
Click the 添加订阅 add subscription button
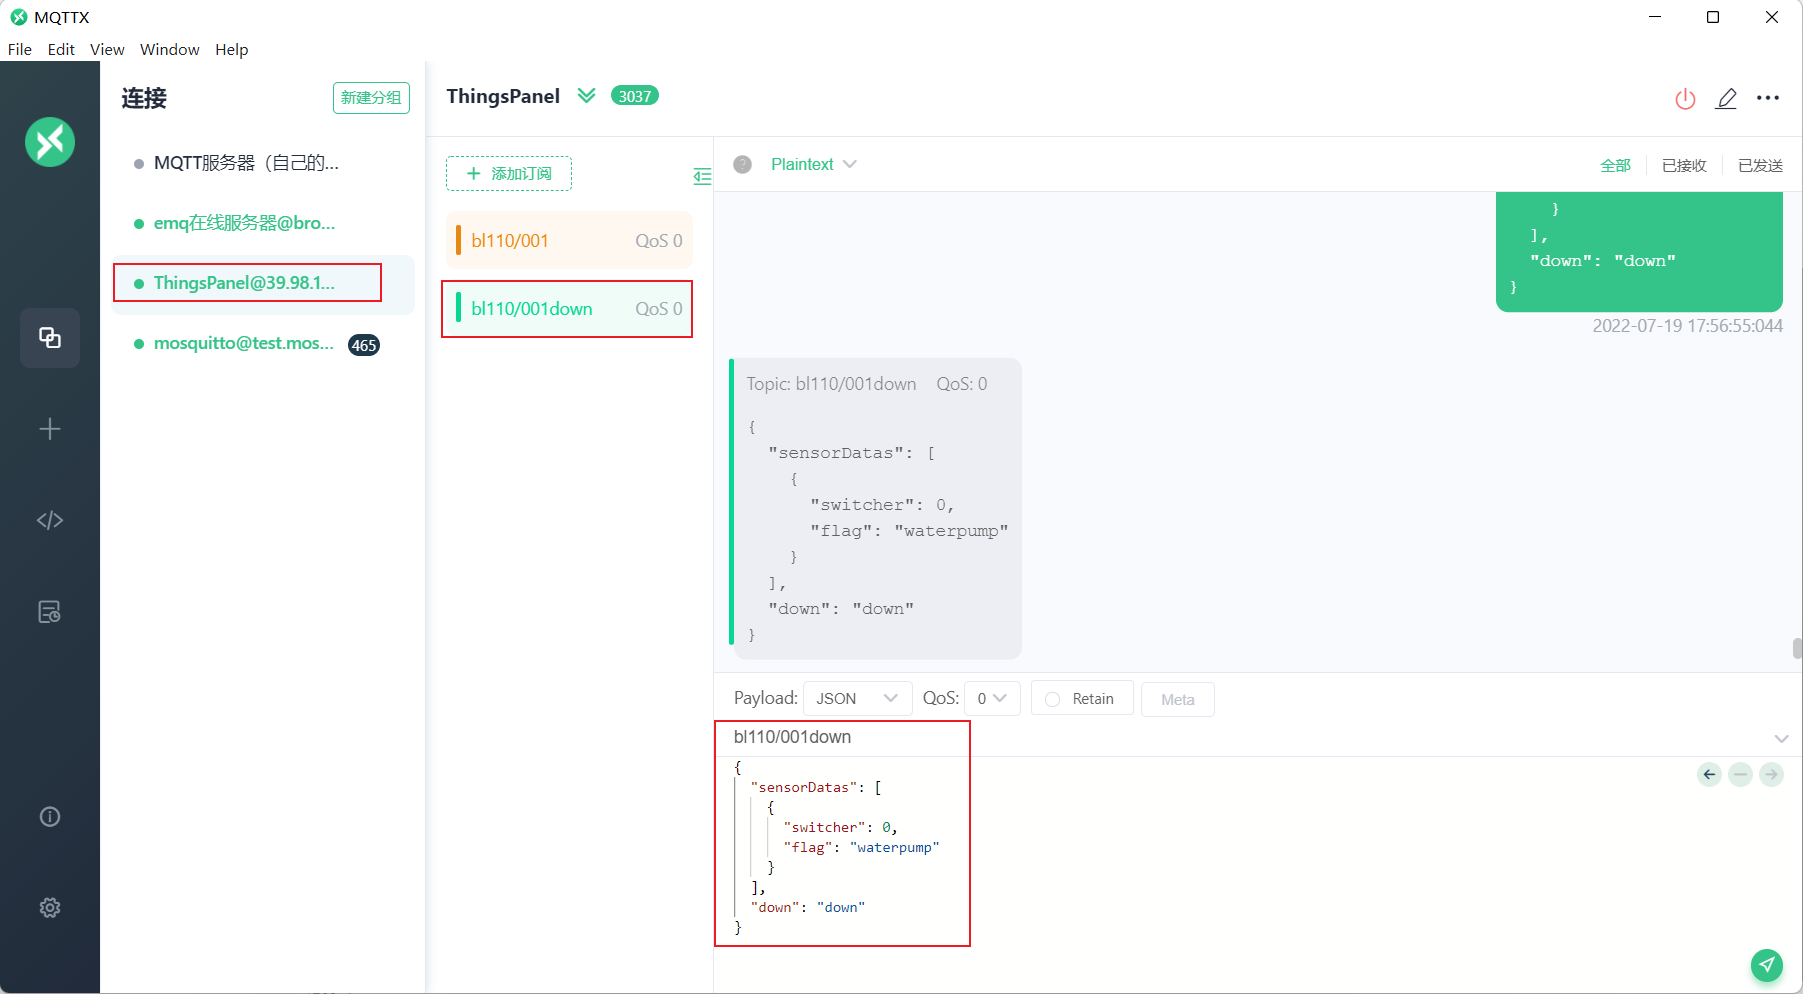click(x=509, y=173)
